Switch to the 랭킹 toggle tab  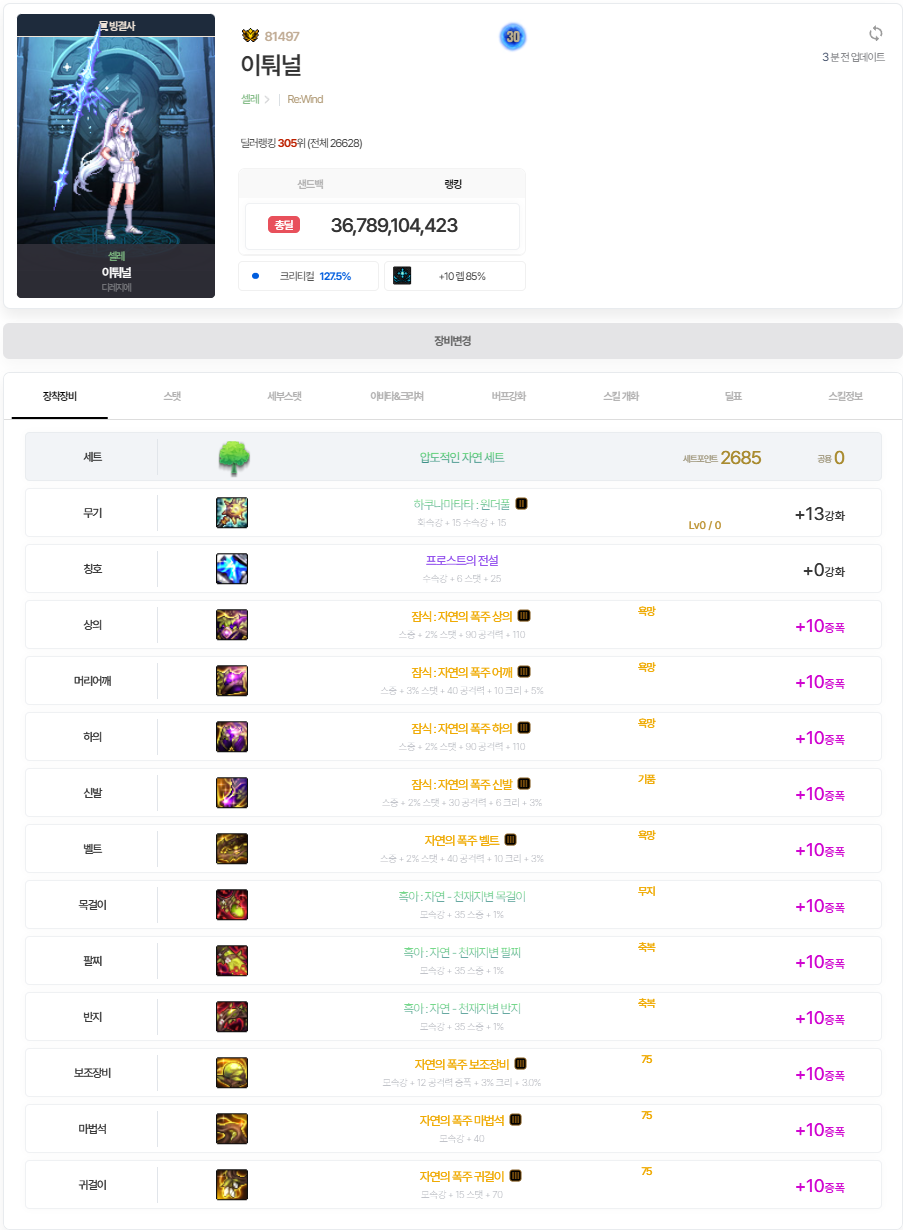[x=453, y=185]
